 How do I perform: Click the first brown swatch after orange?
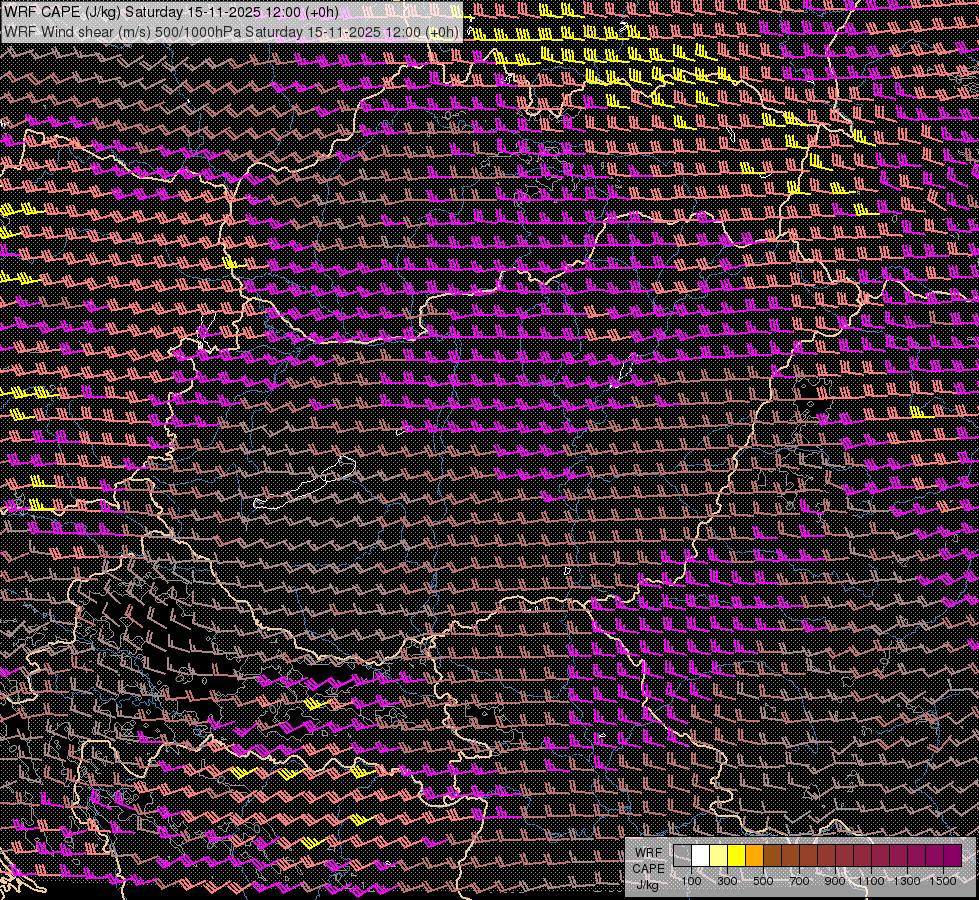point(772,855)
